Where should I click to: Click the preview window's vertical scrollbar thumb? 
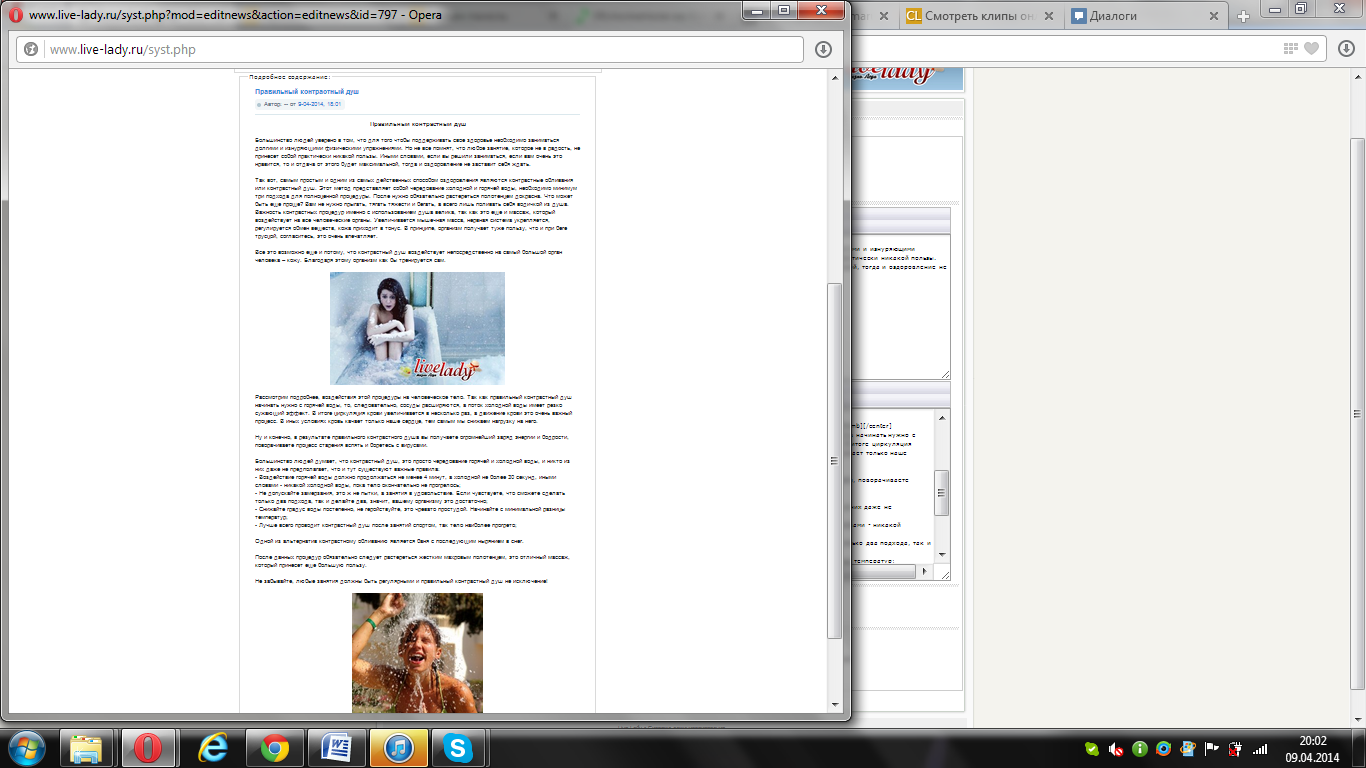835,460
